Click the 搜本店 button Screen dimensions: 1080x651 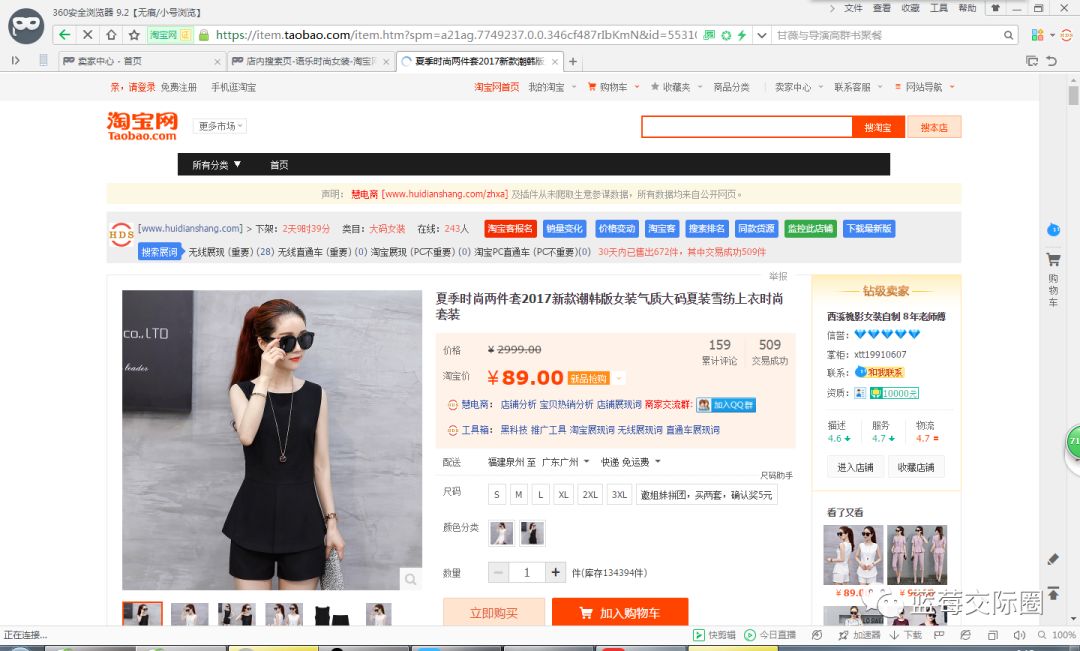(934, 127)
